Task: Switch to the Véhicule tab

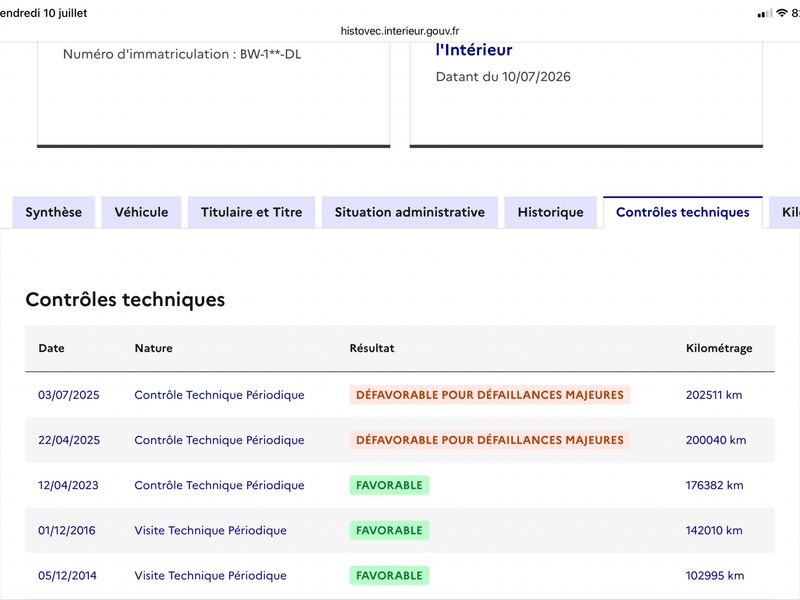Action: point(141,212)
